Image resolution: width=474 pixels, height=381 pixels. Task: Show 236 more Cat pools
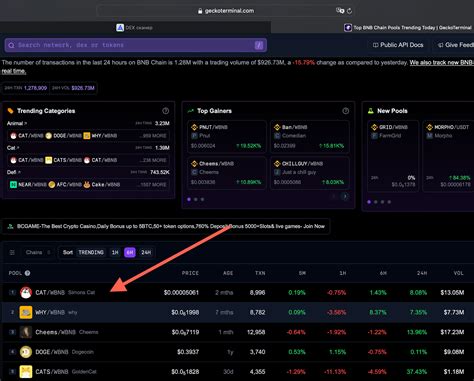153,160
